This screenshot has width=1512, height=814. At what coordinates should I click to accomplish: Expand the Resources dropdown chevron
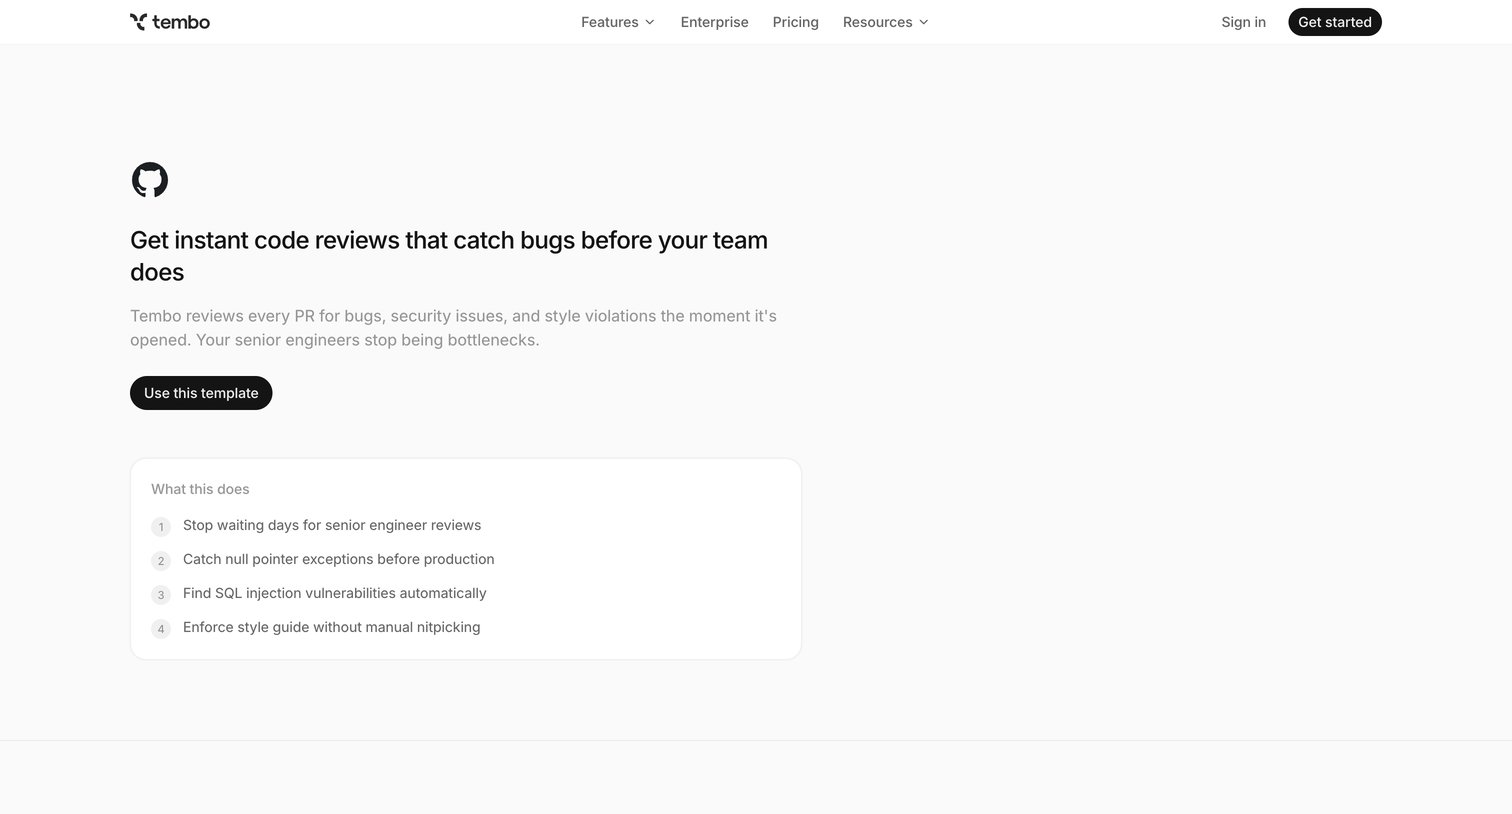coord(924,22)
